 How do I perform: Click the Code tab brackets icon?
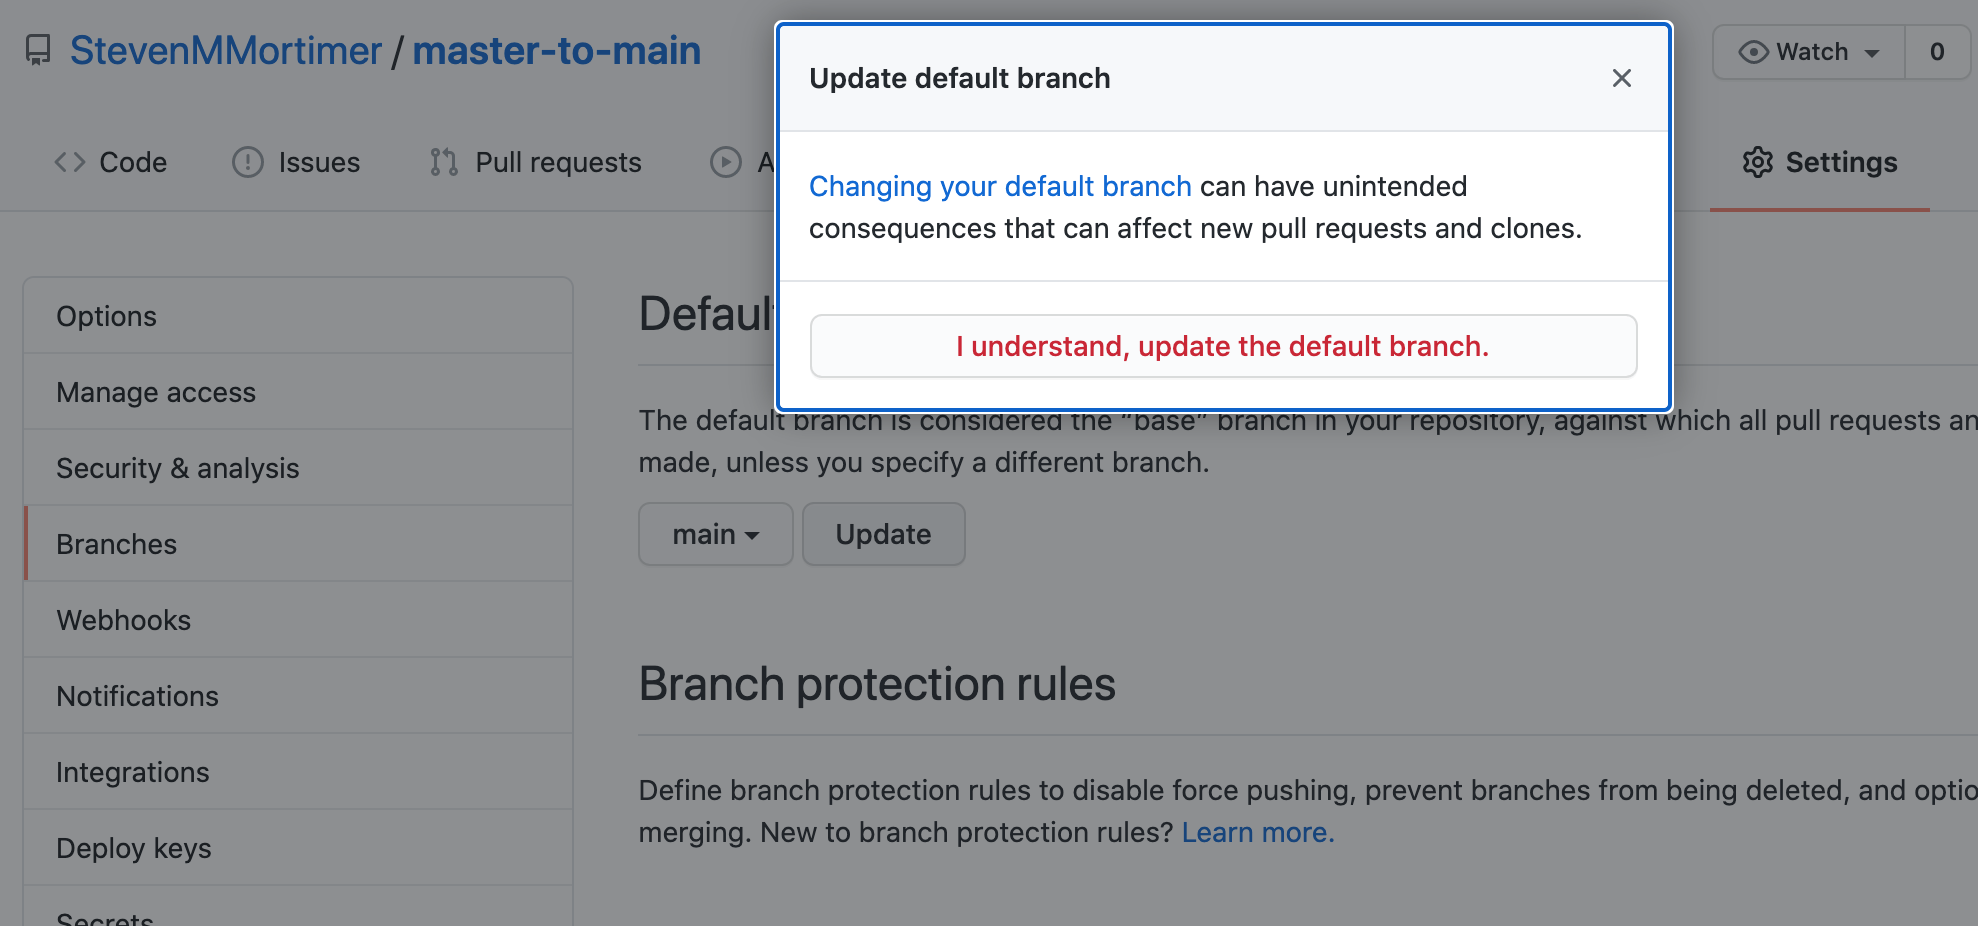(x=69, y=162)
